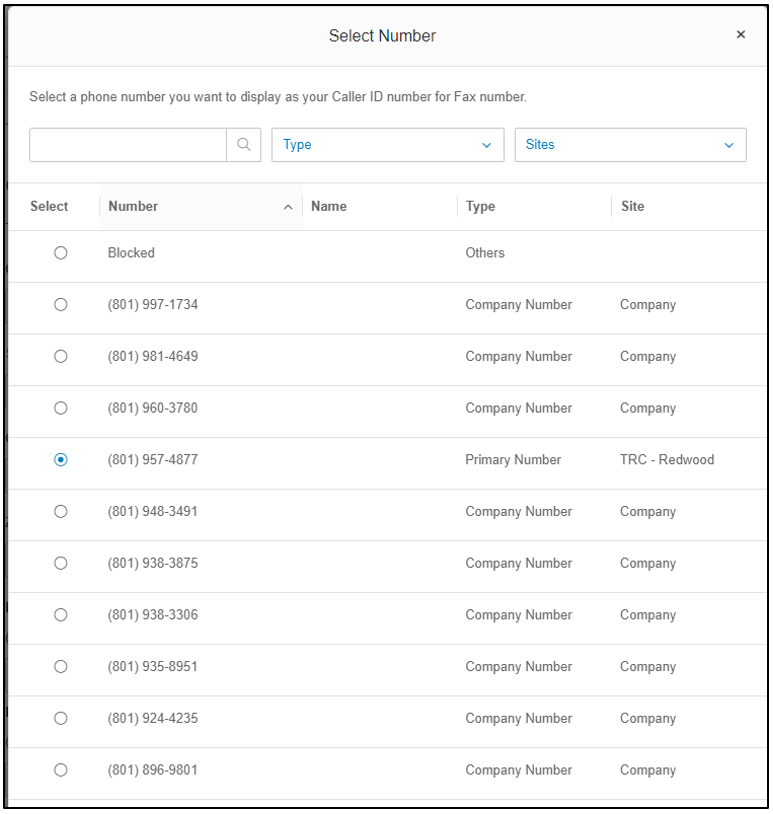The image size is (773, 814).
Task: Choose the (801) 981-4649 radio option
Action: (61, 356)
